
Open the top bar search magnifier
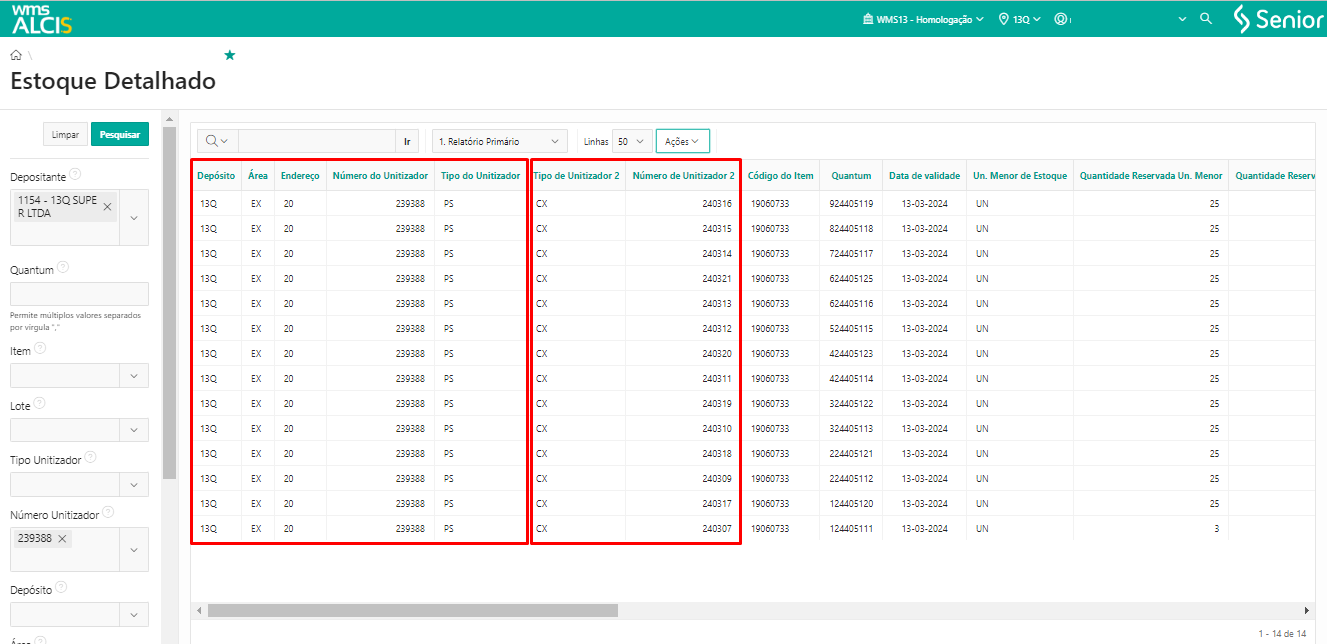[1206, 19]
